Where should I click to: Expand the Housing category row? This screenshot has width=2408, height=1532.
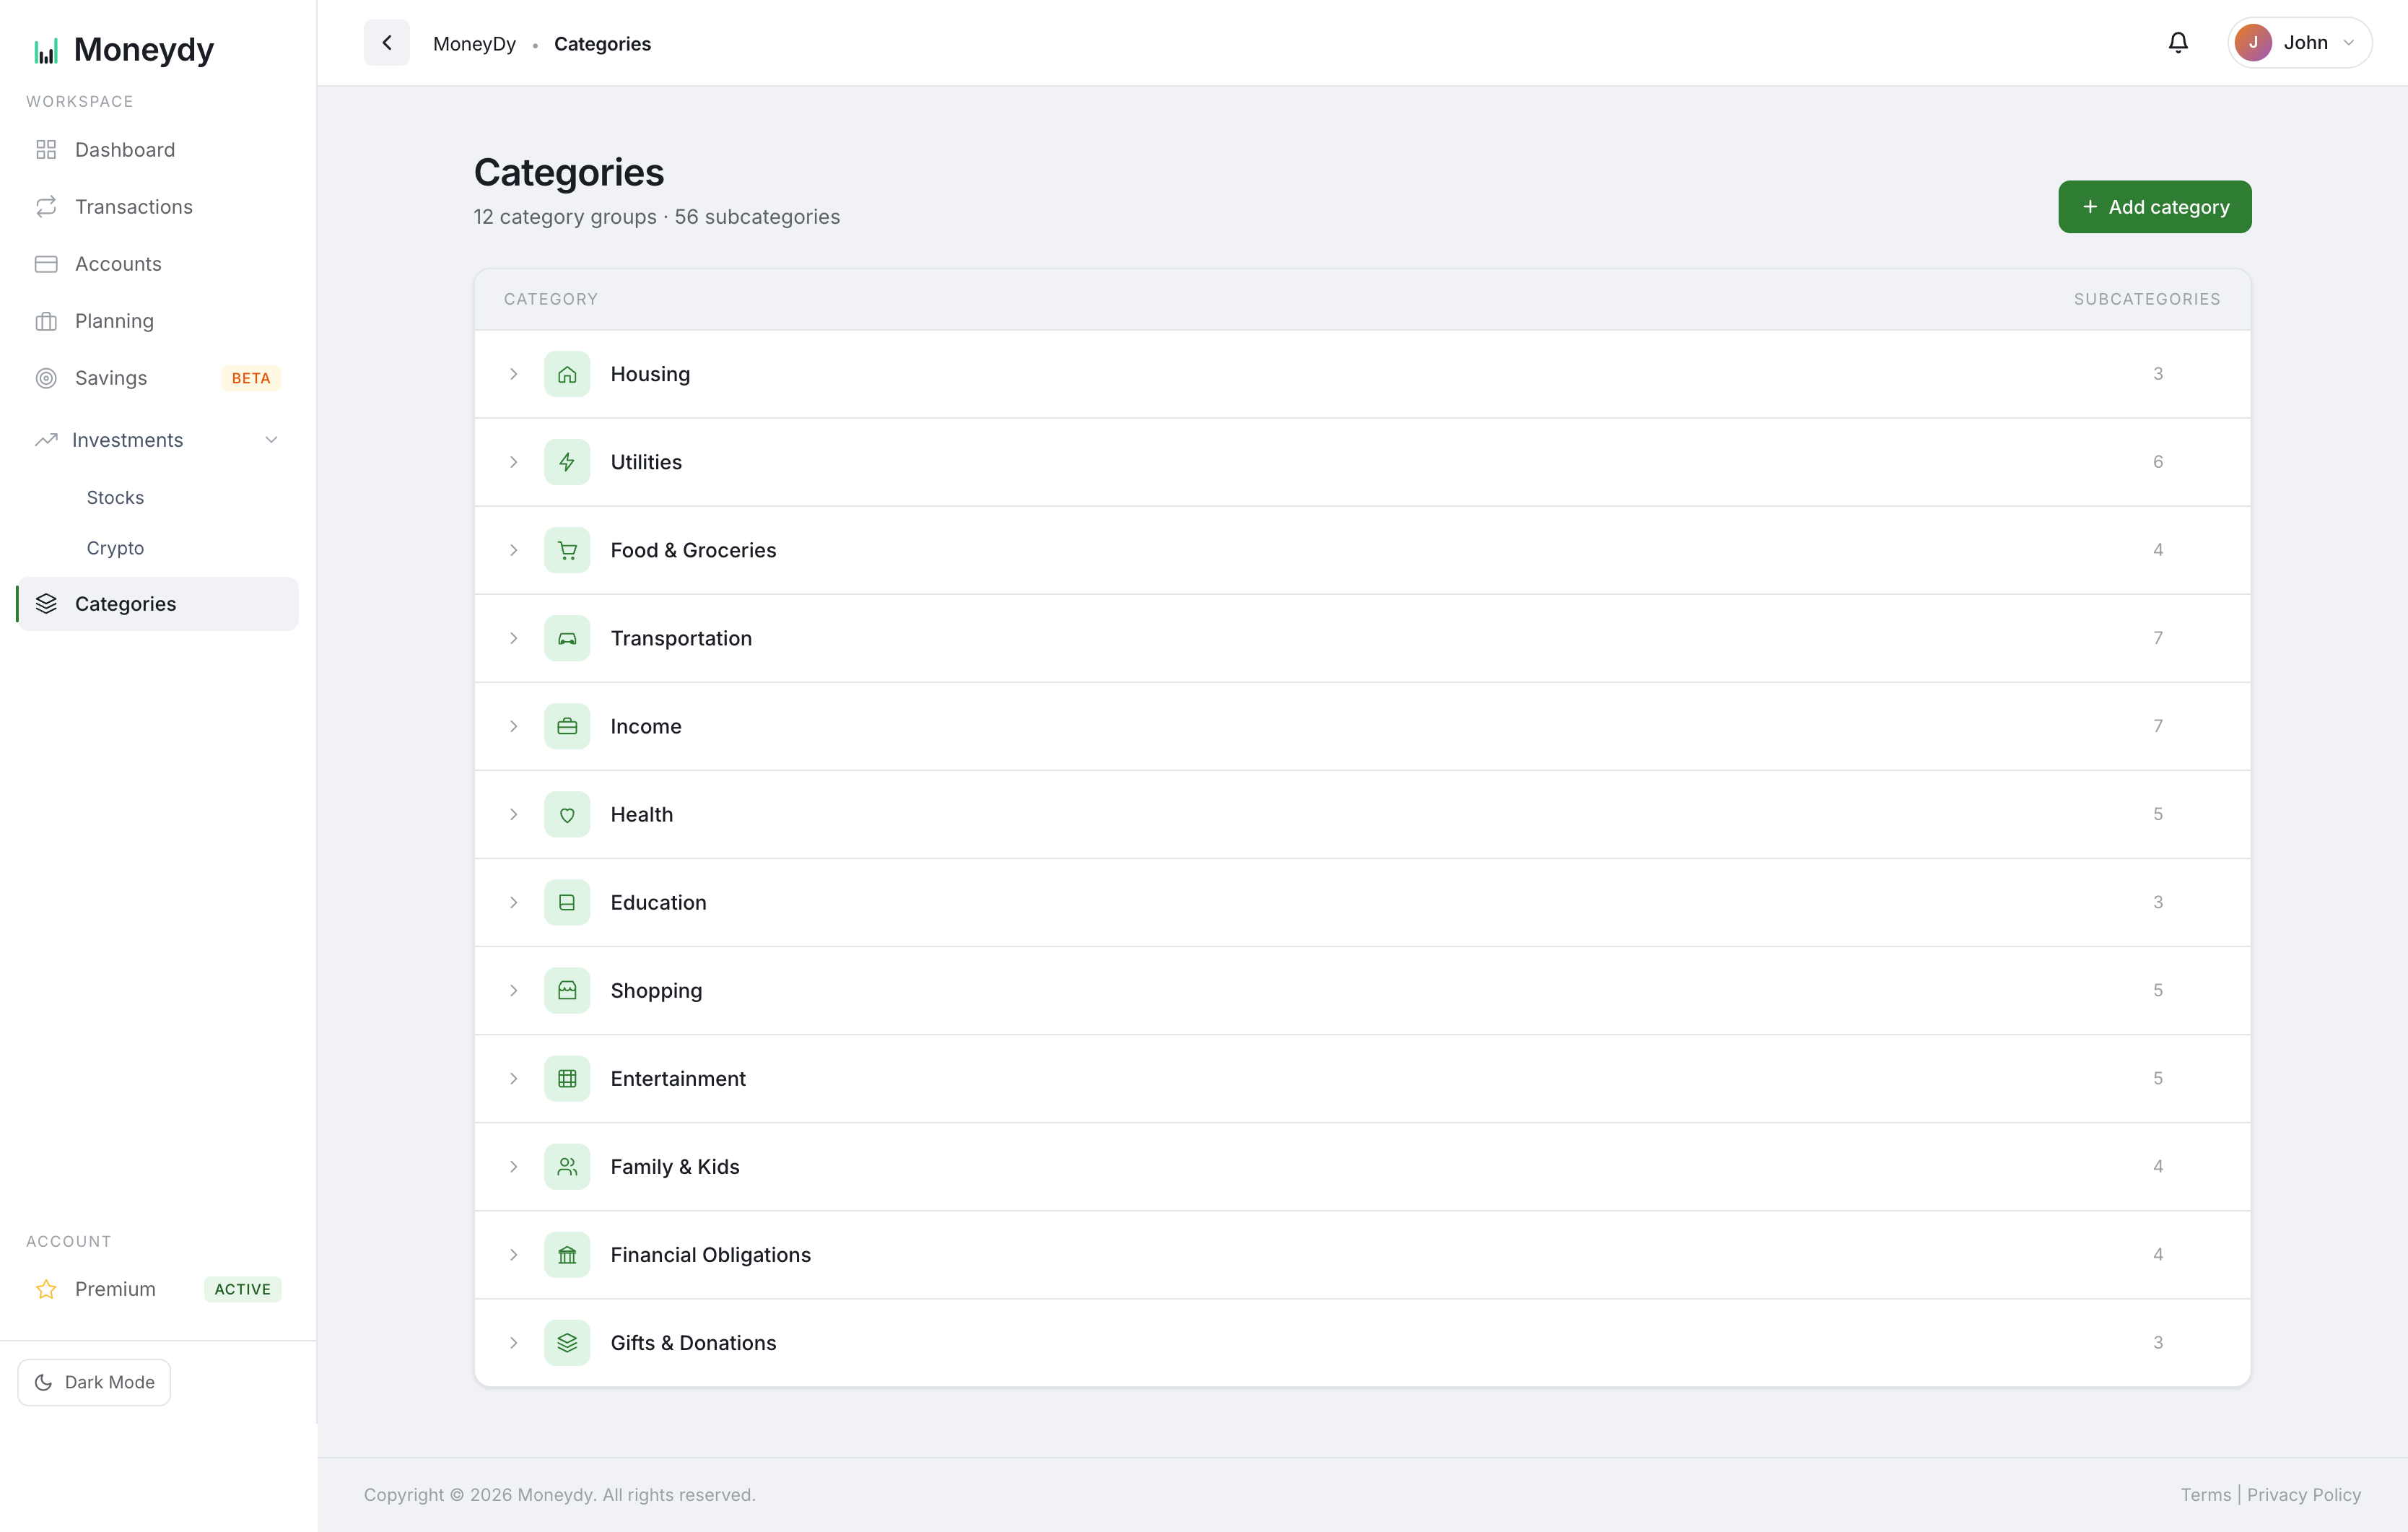point(513,374)
